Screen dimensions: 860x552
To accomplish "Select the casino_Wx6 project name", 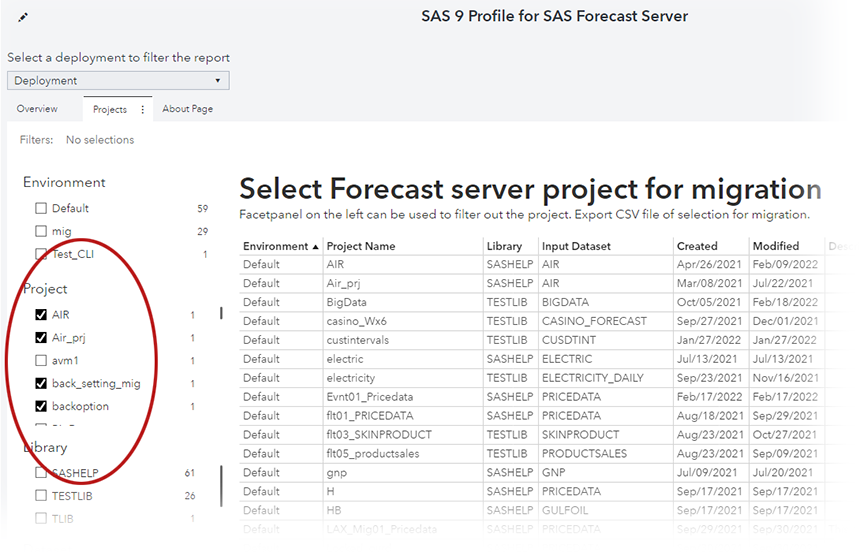I will coord(357,321).
